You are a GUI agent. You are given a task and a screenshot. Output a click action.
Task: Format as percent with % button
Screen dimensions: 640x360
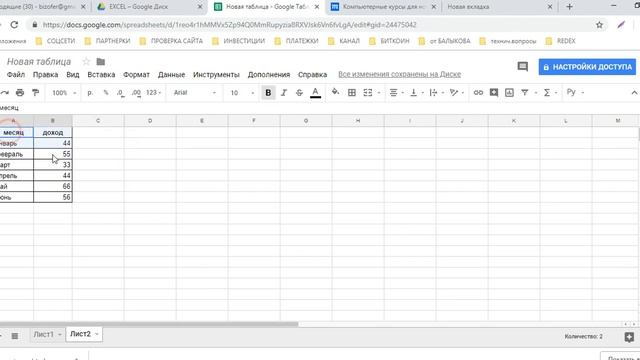[x=106, y=93]
